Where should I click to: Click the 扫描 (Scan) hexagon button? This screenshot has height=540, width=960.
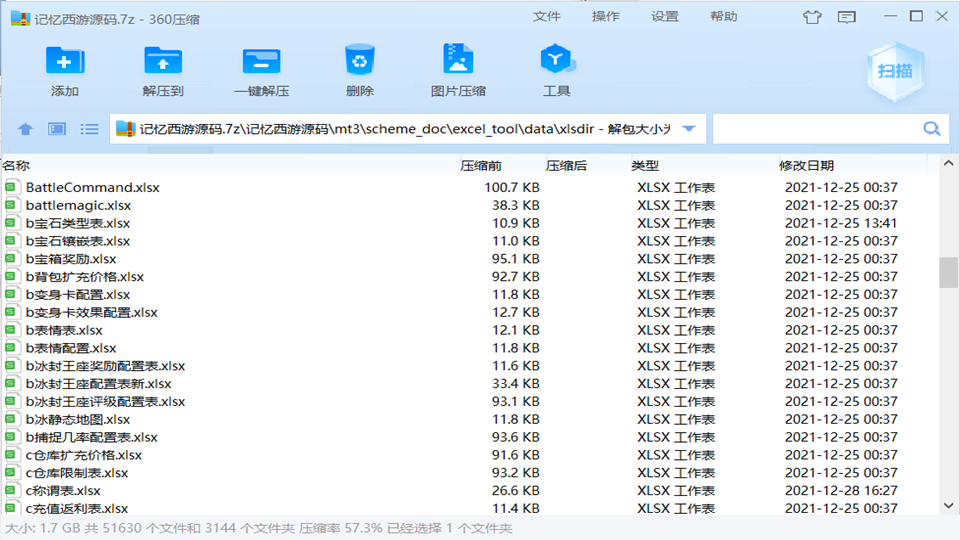coord(894,70)
